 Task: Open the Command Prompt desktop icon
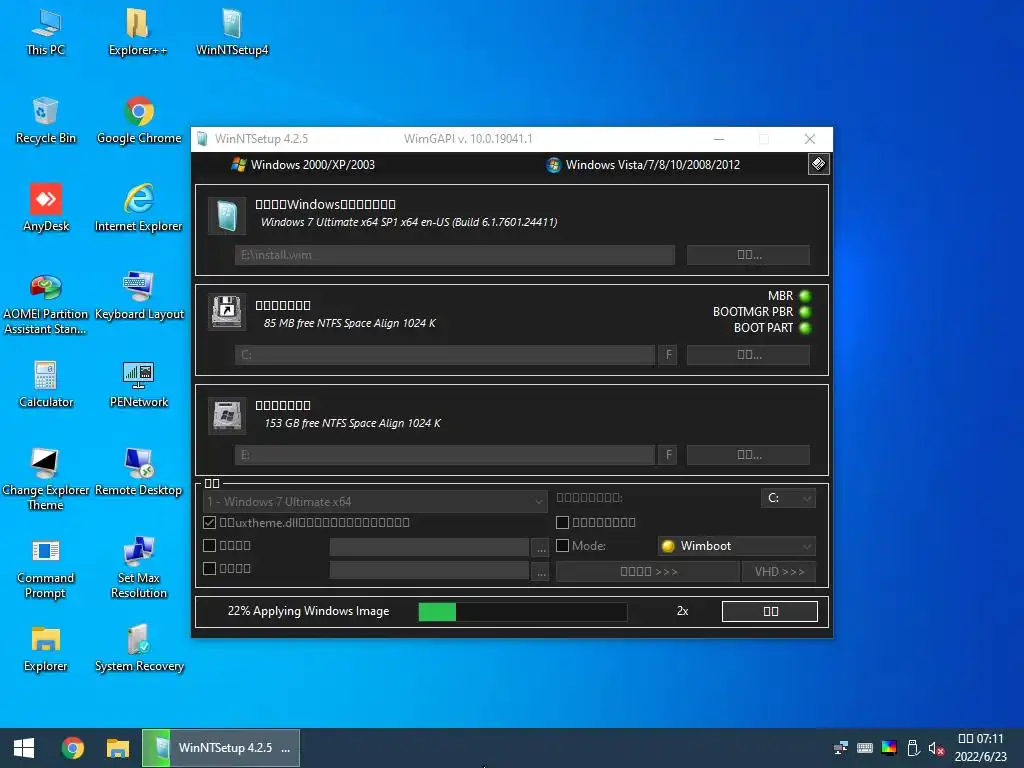[x=46, y=568]
